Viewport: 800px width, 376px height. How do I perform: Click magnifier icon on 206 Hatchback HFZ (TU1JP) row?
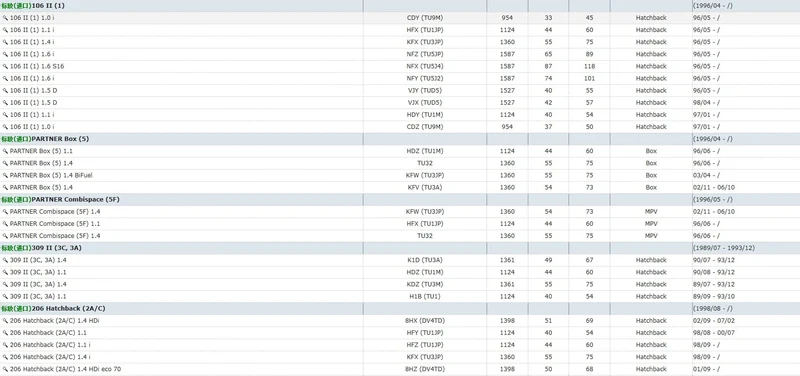[x=5, y=345]
